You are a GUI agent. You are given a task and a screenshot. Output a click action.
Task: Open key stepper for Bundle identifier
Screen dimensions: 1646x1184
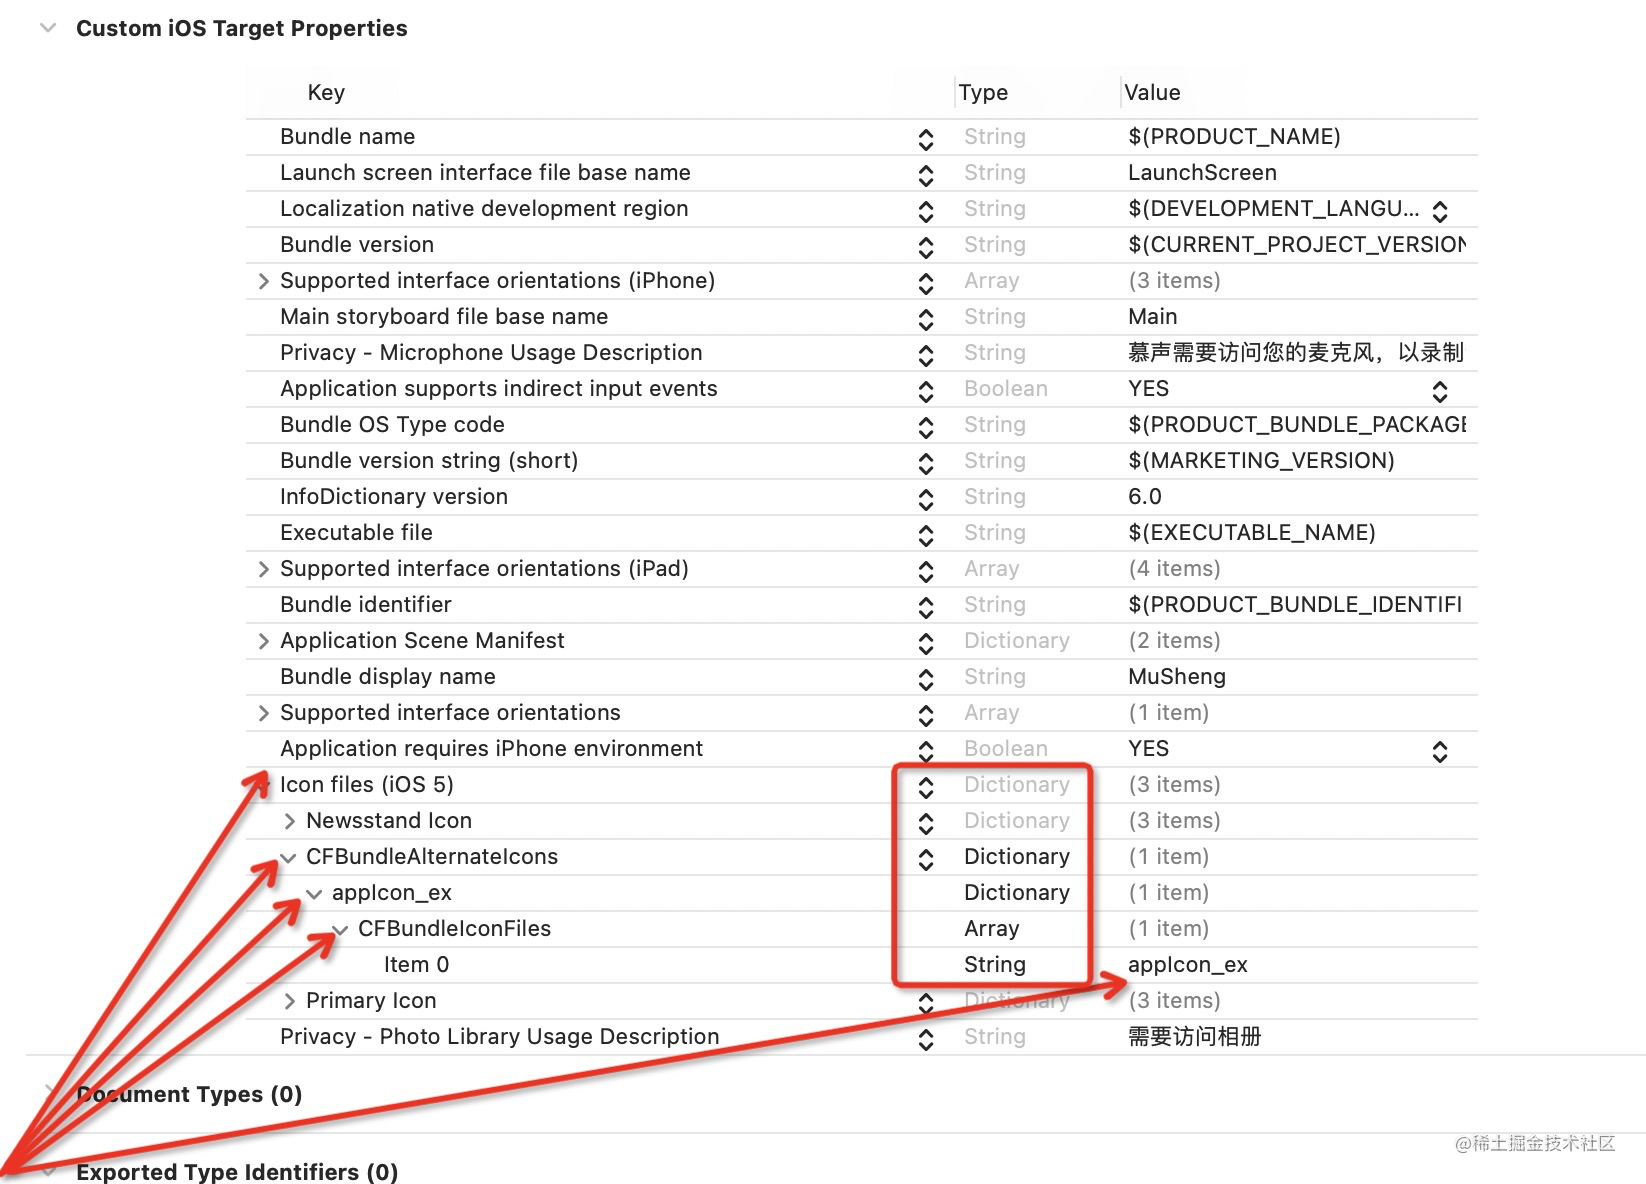coord(926,607)
